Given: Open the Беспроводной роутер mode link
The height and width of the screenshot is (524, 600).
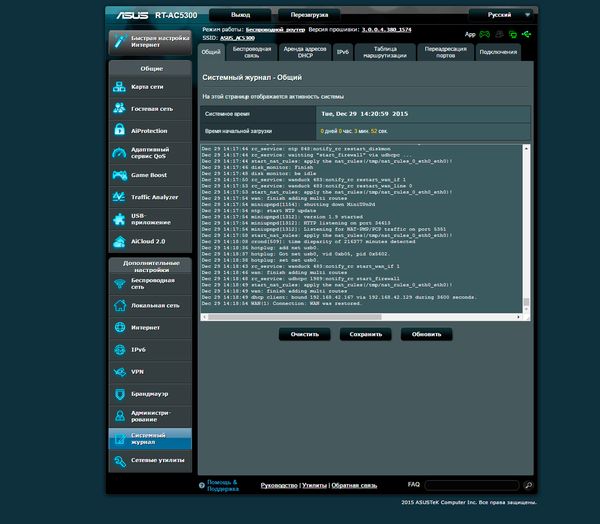Looking at the screenshot, I should [275, 29].
